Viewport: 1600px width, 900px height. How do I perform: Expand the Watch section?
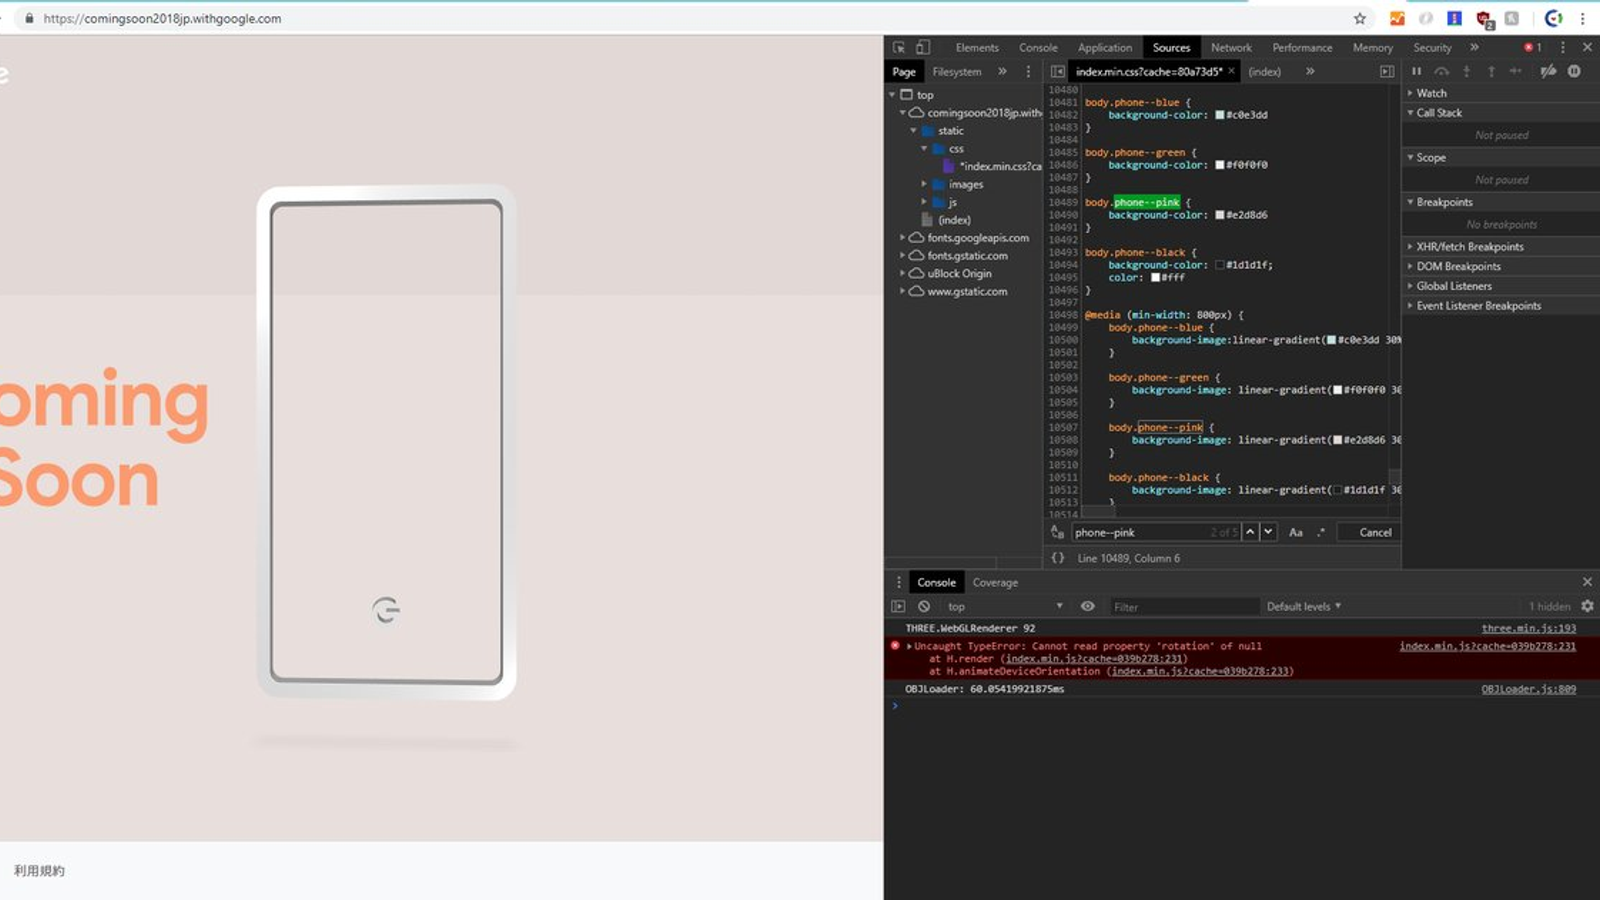(1501, 93)
